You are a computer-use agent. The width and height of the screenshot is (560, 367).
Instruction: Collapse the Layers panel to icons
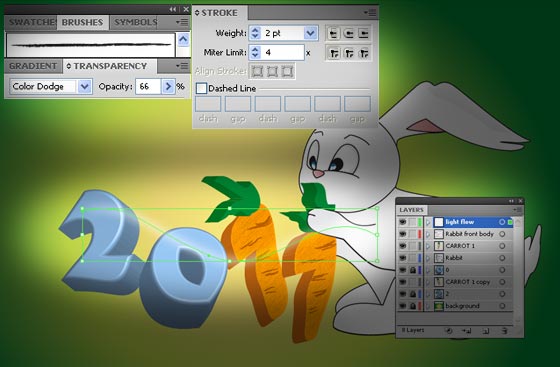pos(511,201)
